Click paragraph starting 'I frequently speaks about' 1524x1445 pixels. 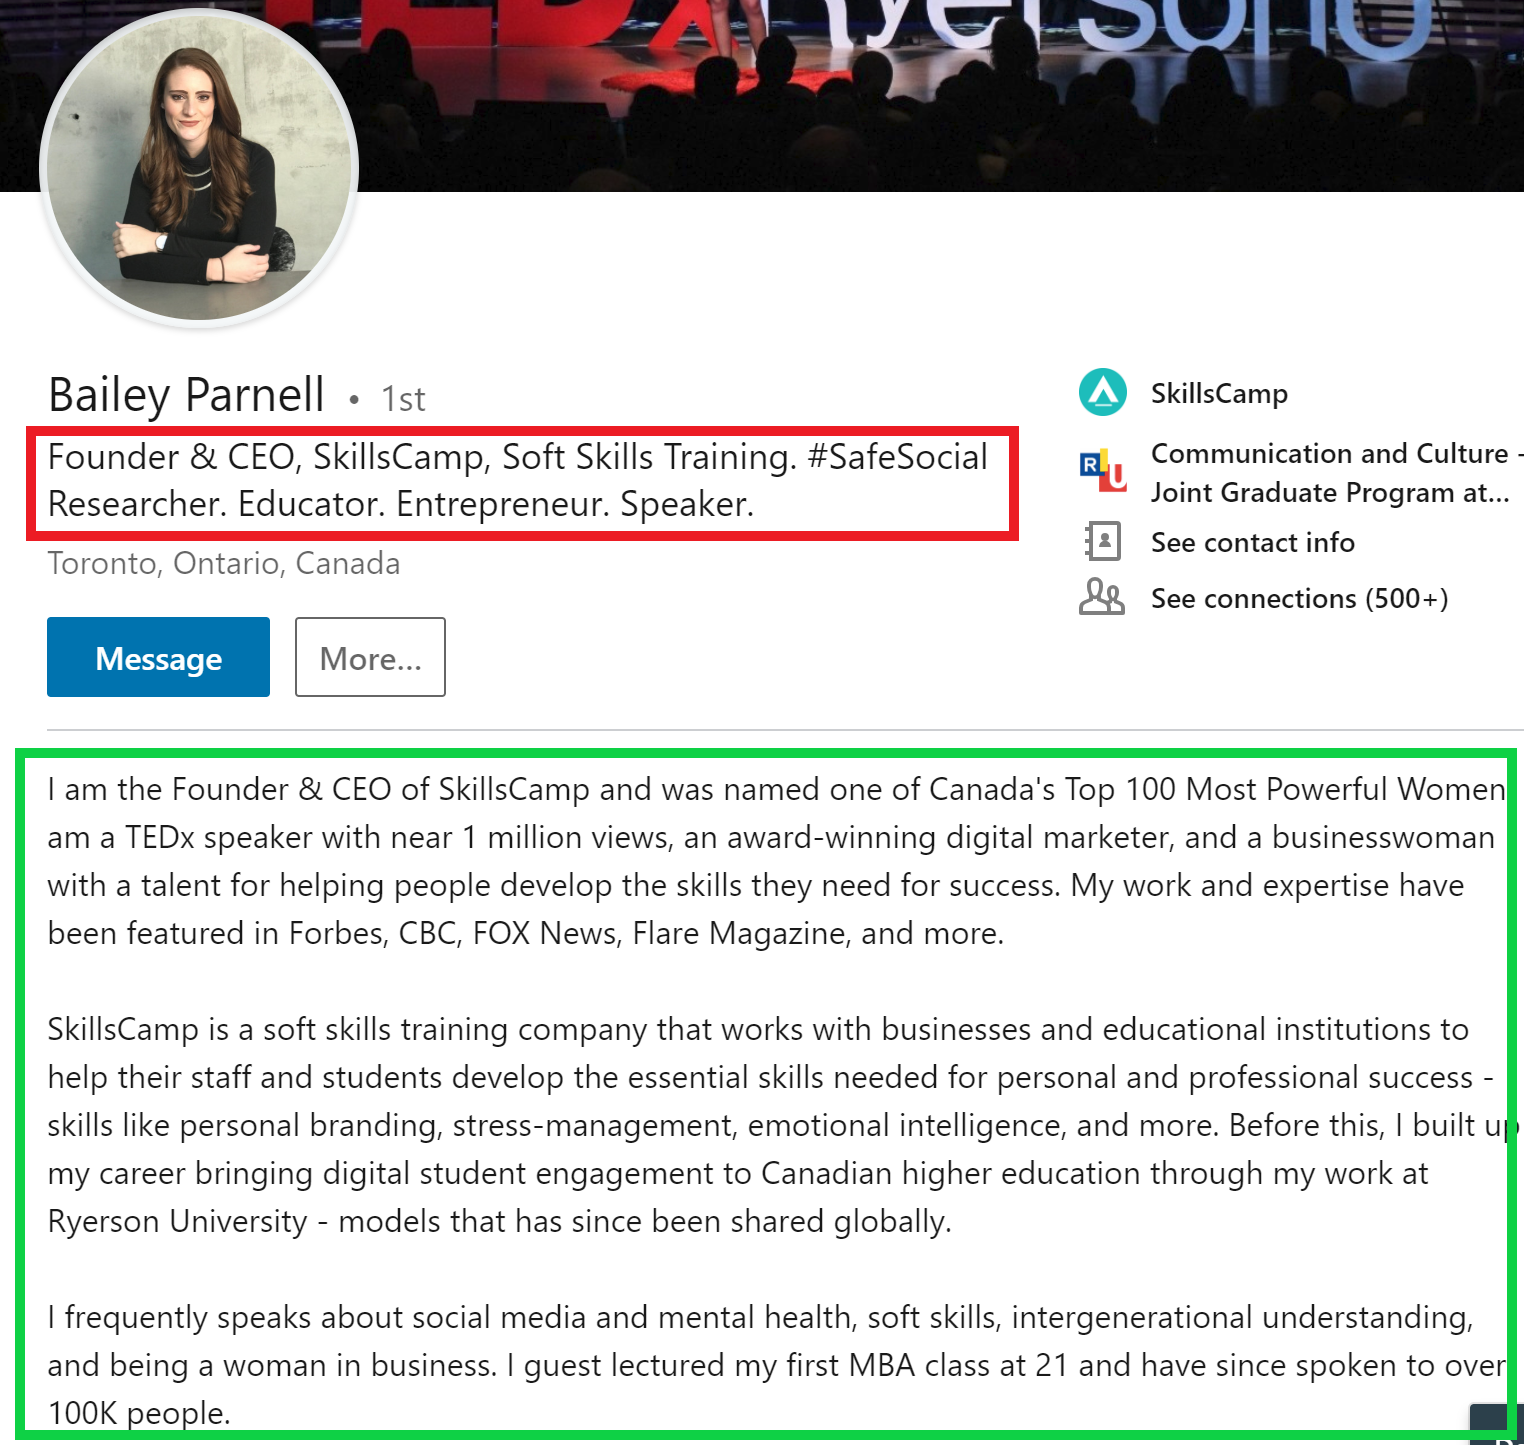[776, 1365]
